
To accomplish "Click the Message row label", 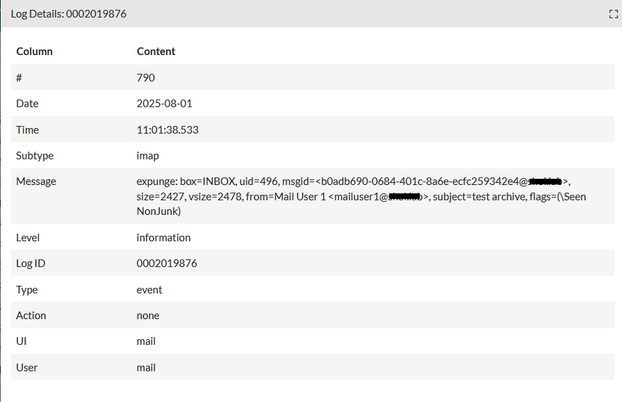I will pyautogui.click(x=36, y=181).
